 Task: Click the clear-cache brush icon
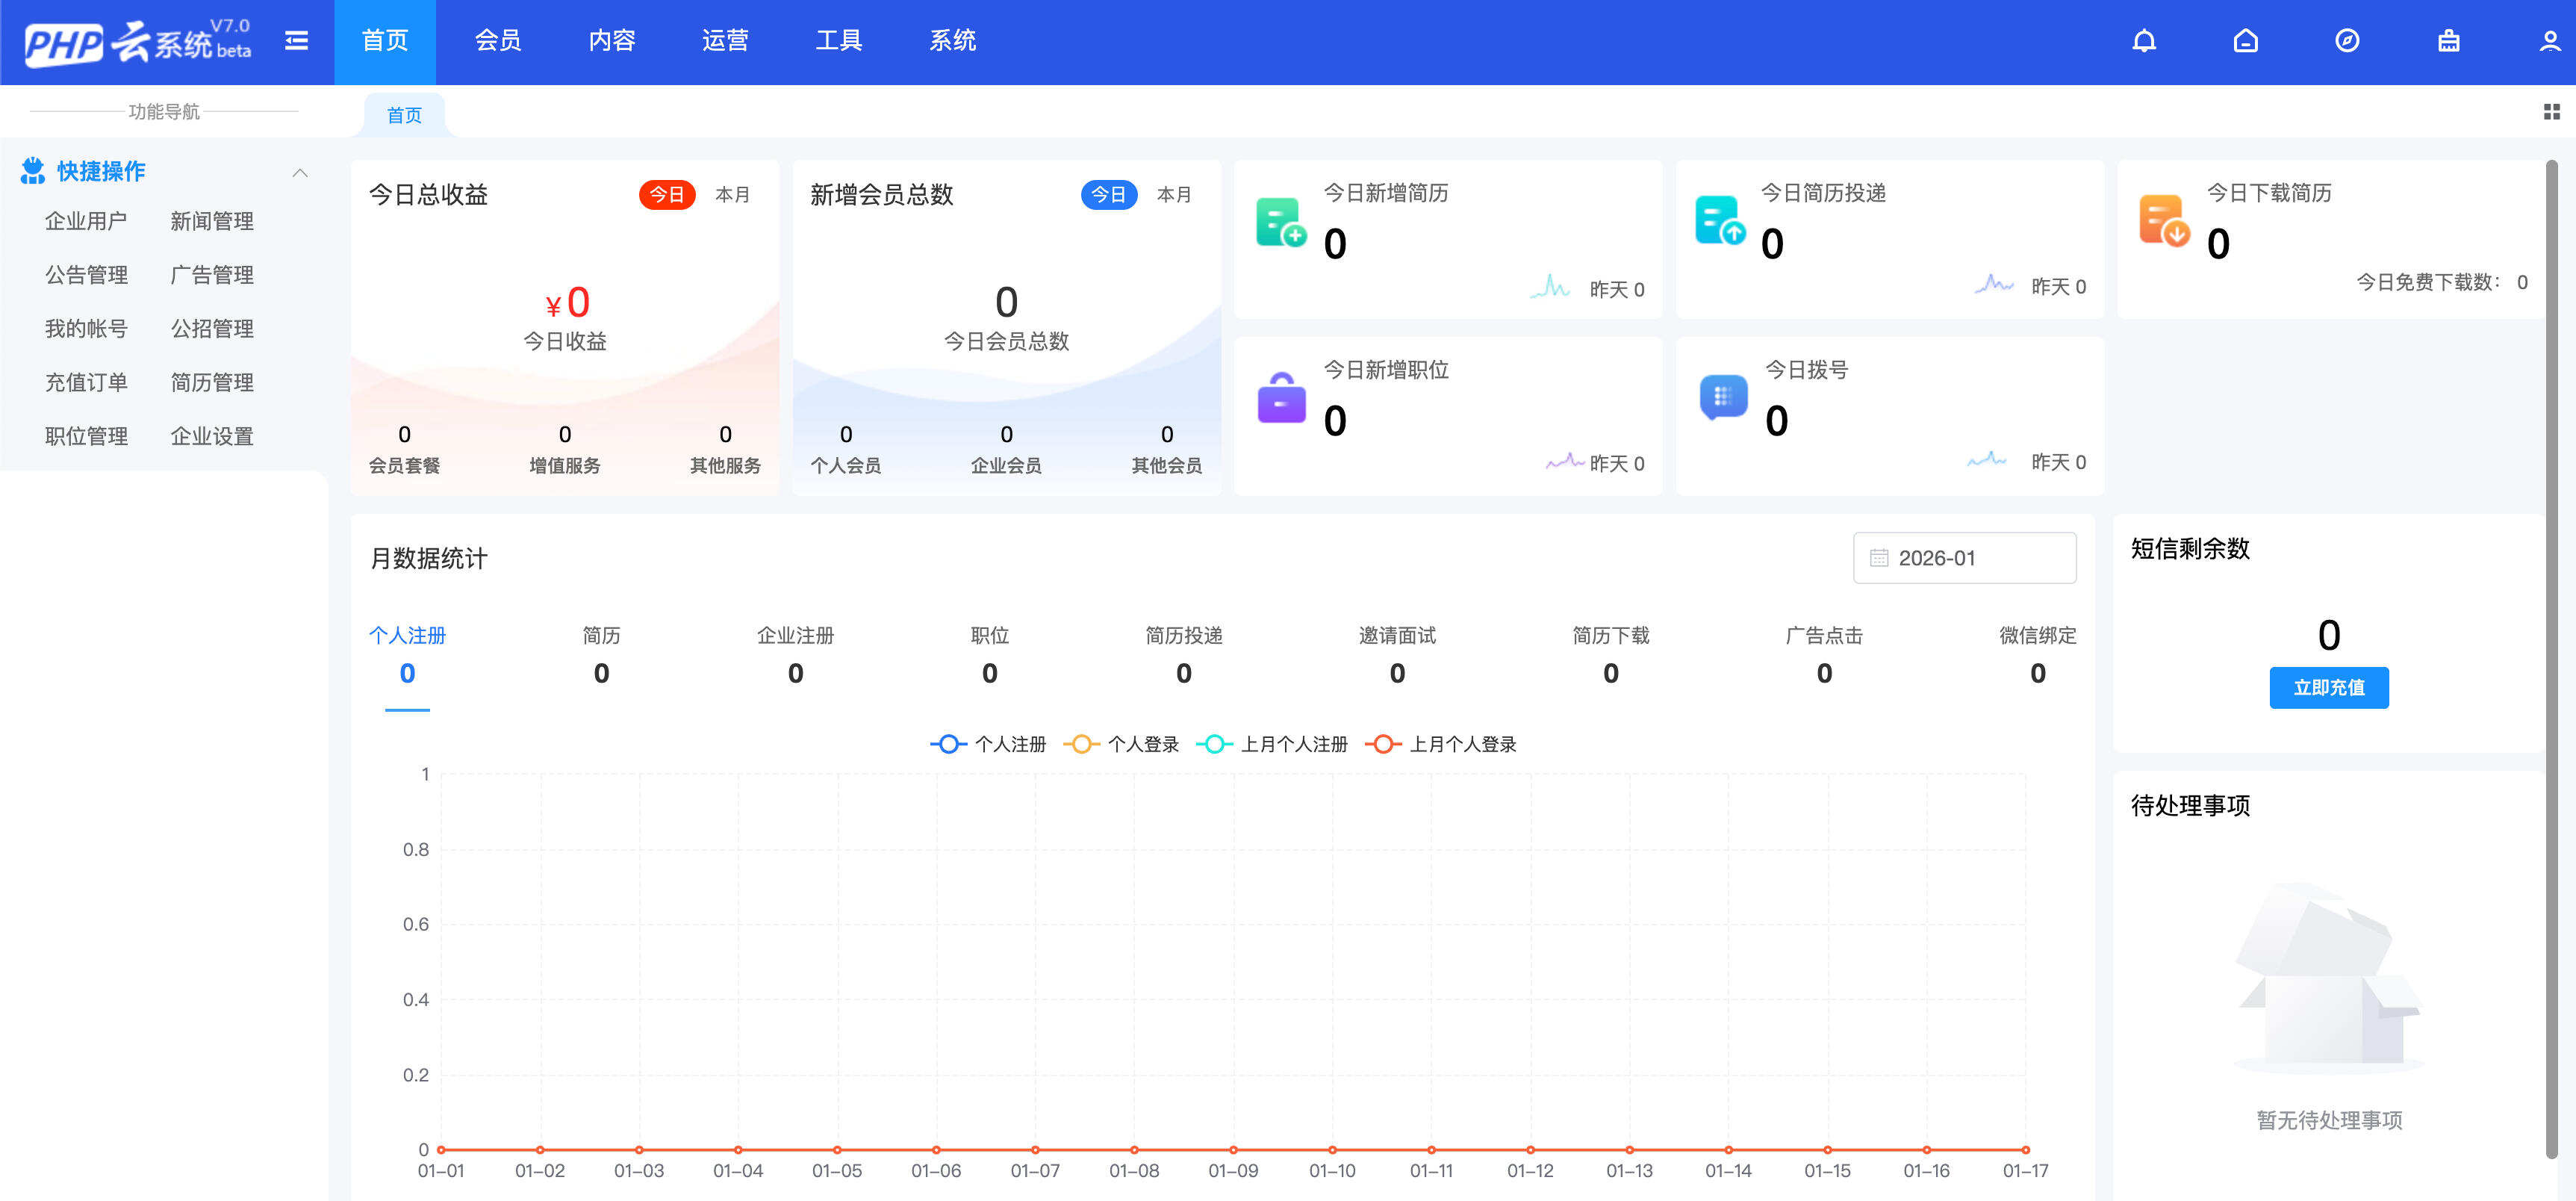coord(2449,41)
